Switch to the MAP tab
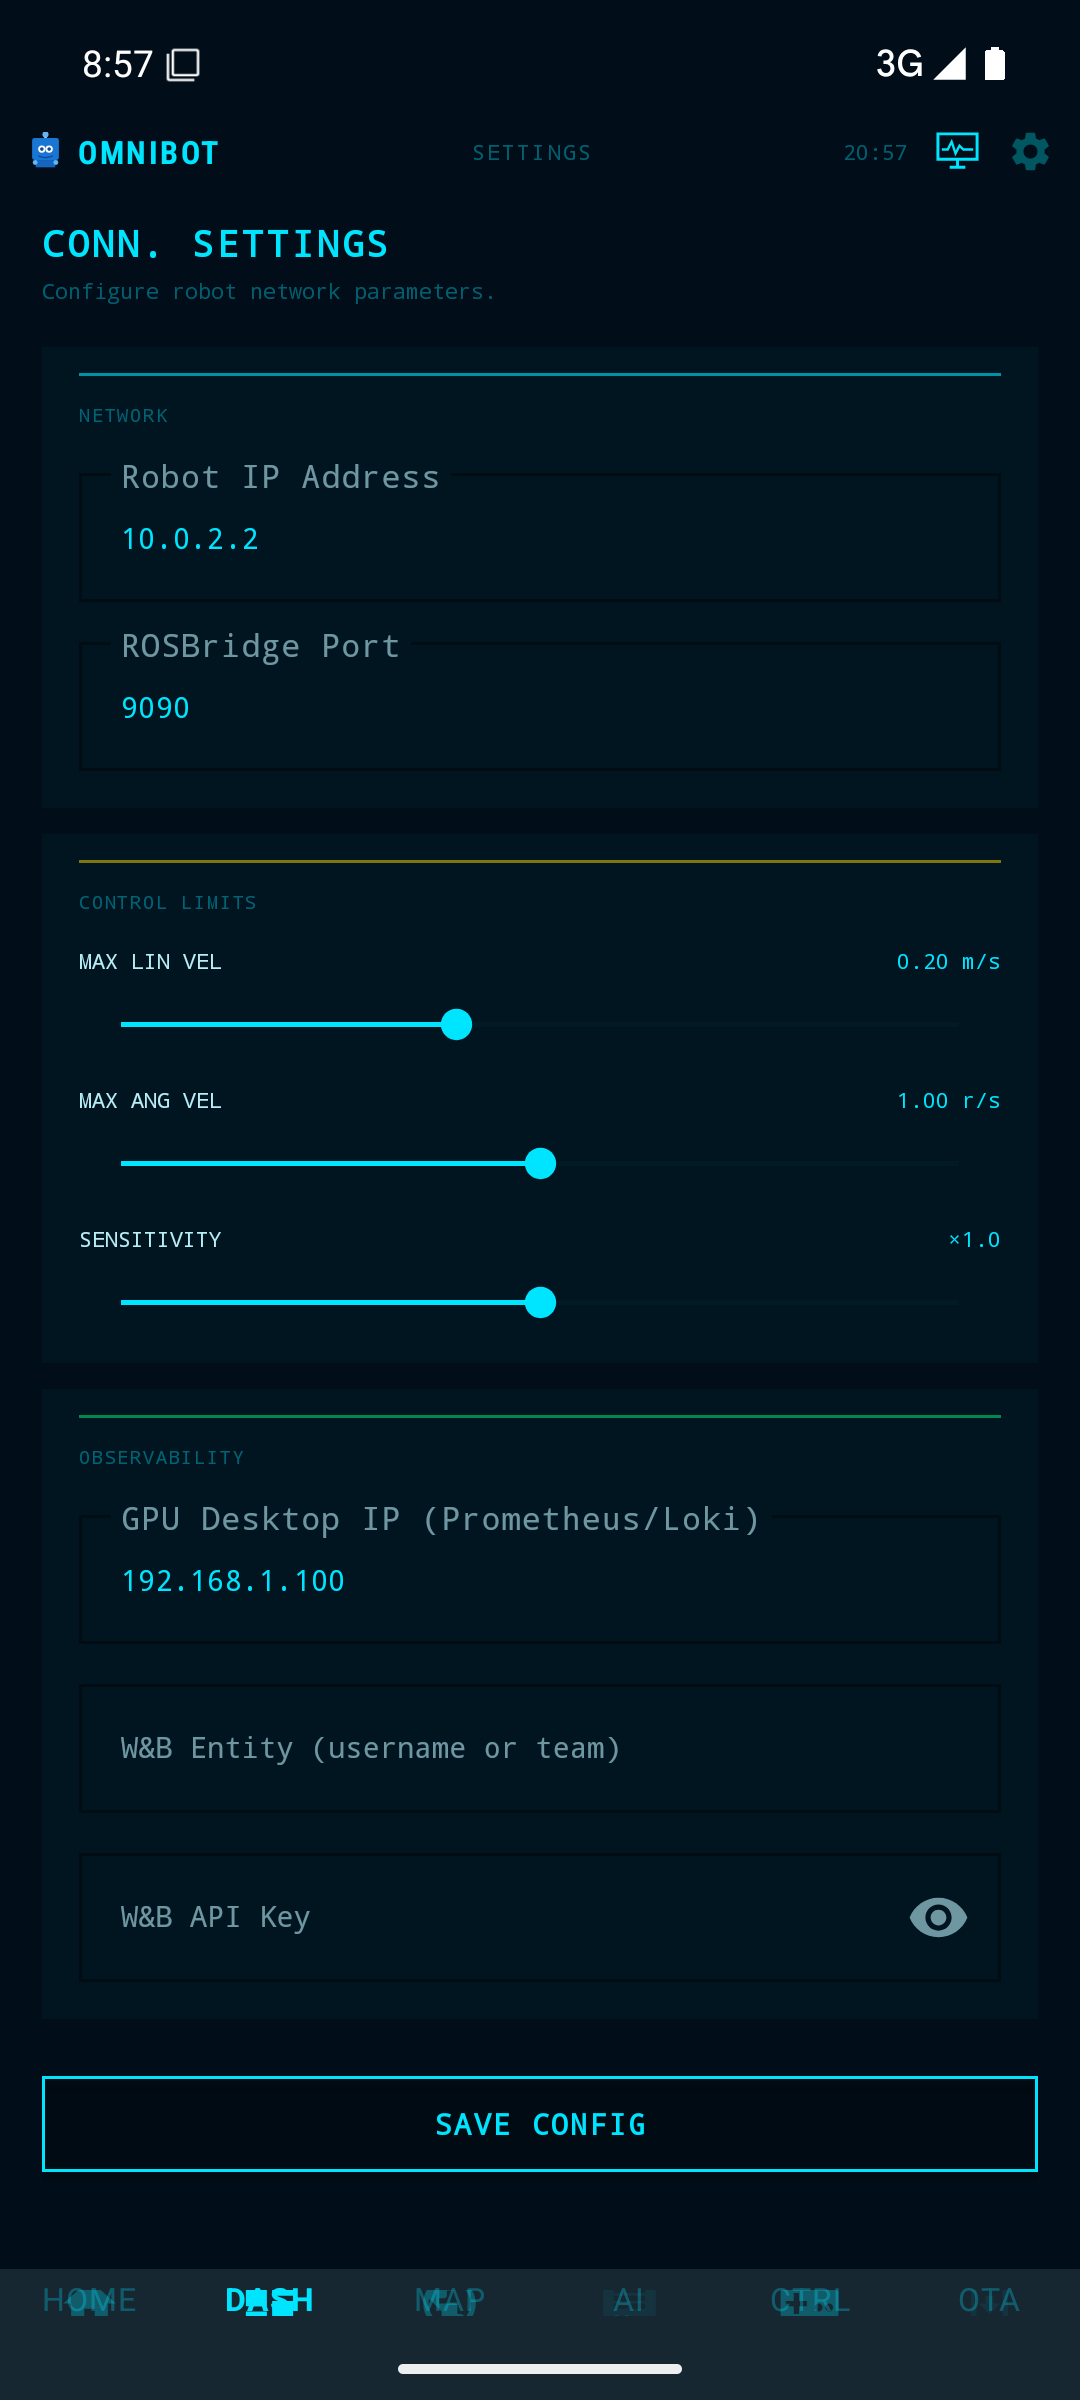This screenshot has width=1080, height=2400. click(450, 2300)
